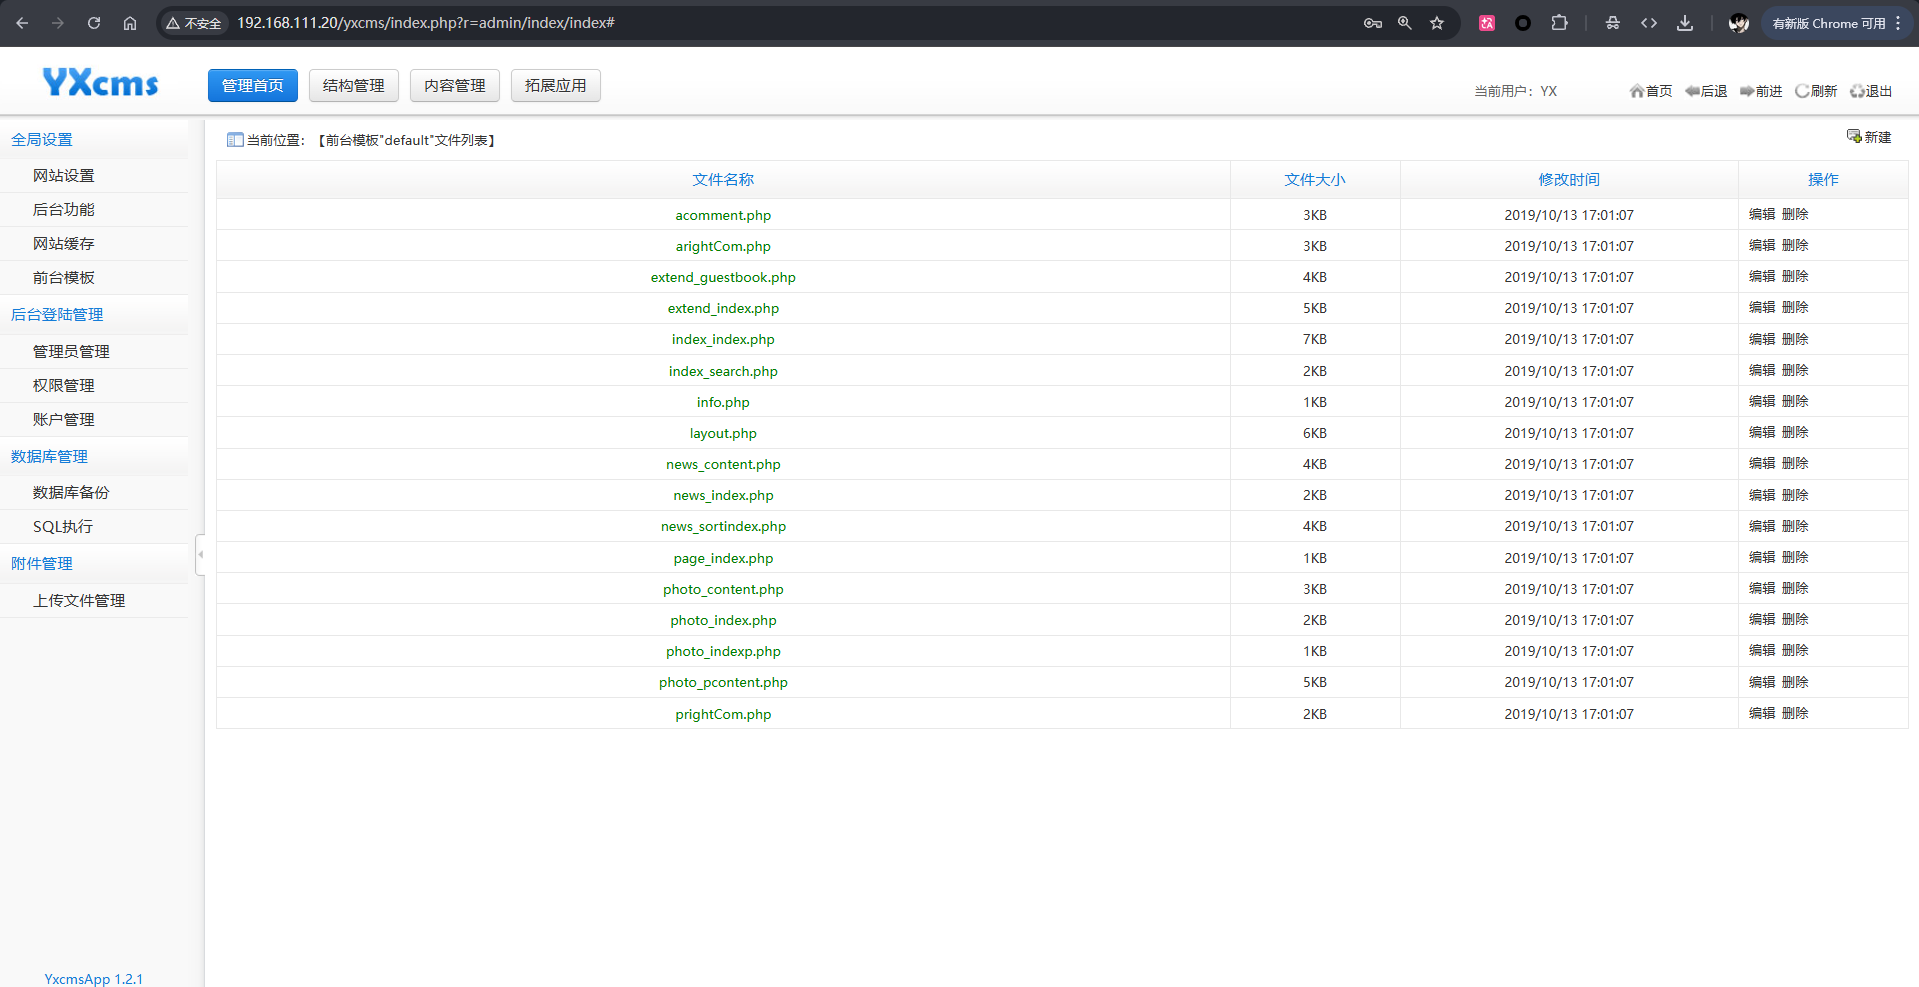Open 管理首页 tab

(x=253, y=86)
